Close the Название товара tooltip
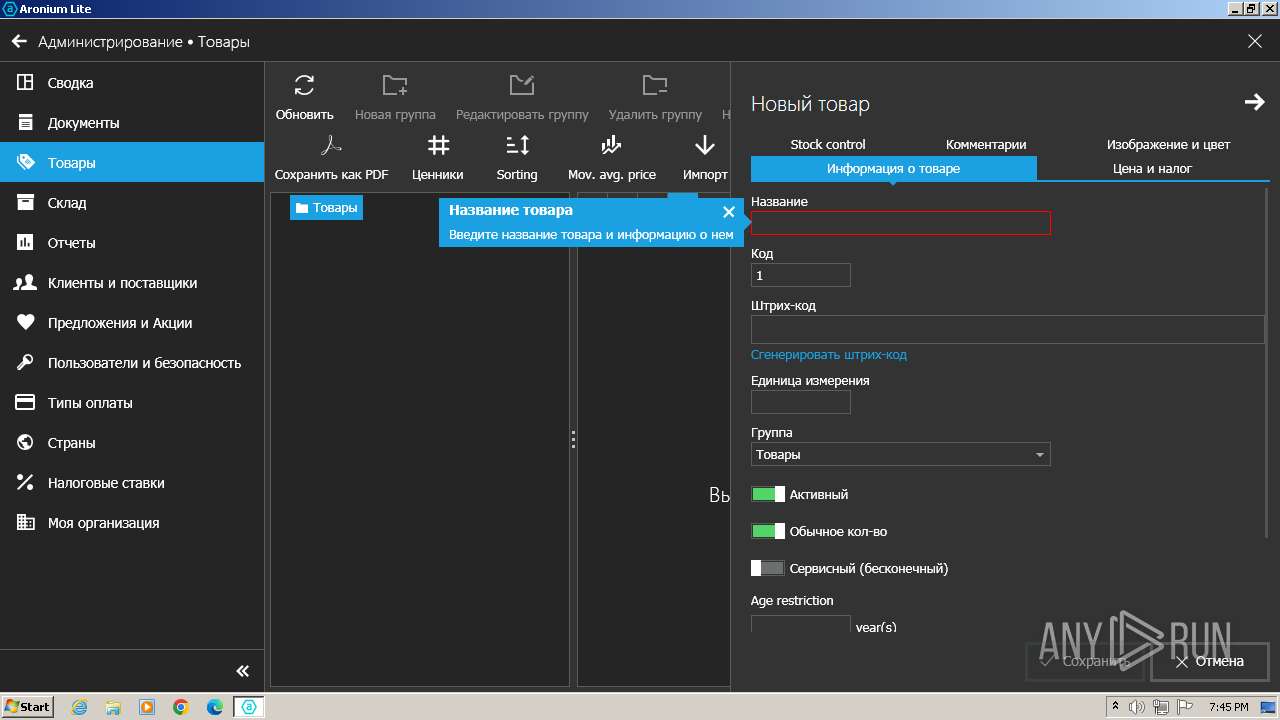1280x720 pixels. pyautogui.click(x=729, y=212)
